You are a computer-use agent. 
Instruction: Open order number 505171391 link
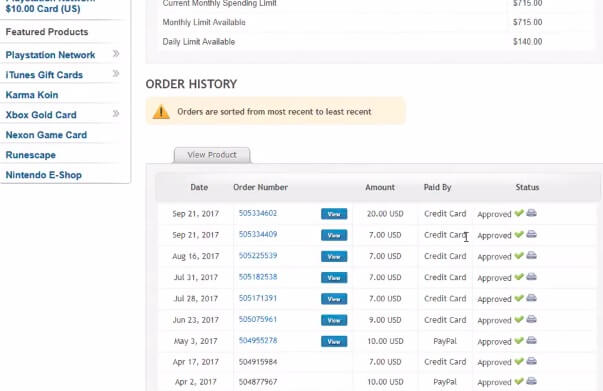tap(258, 298)
